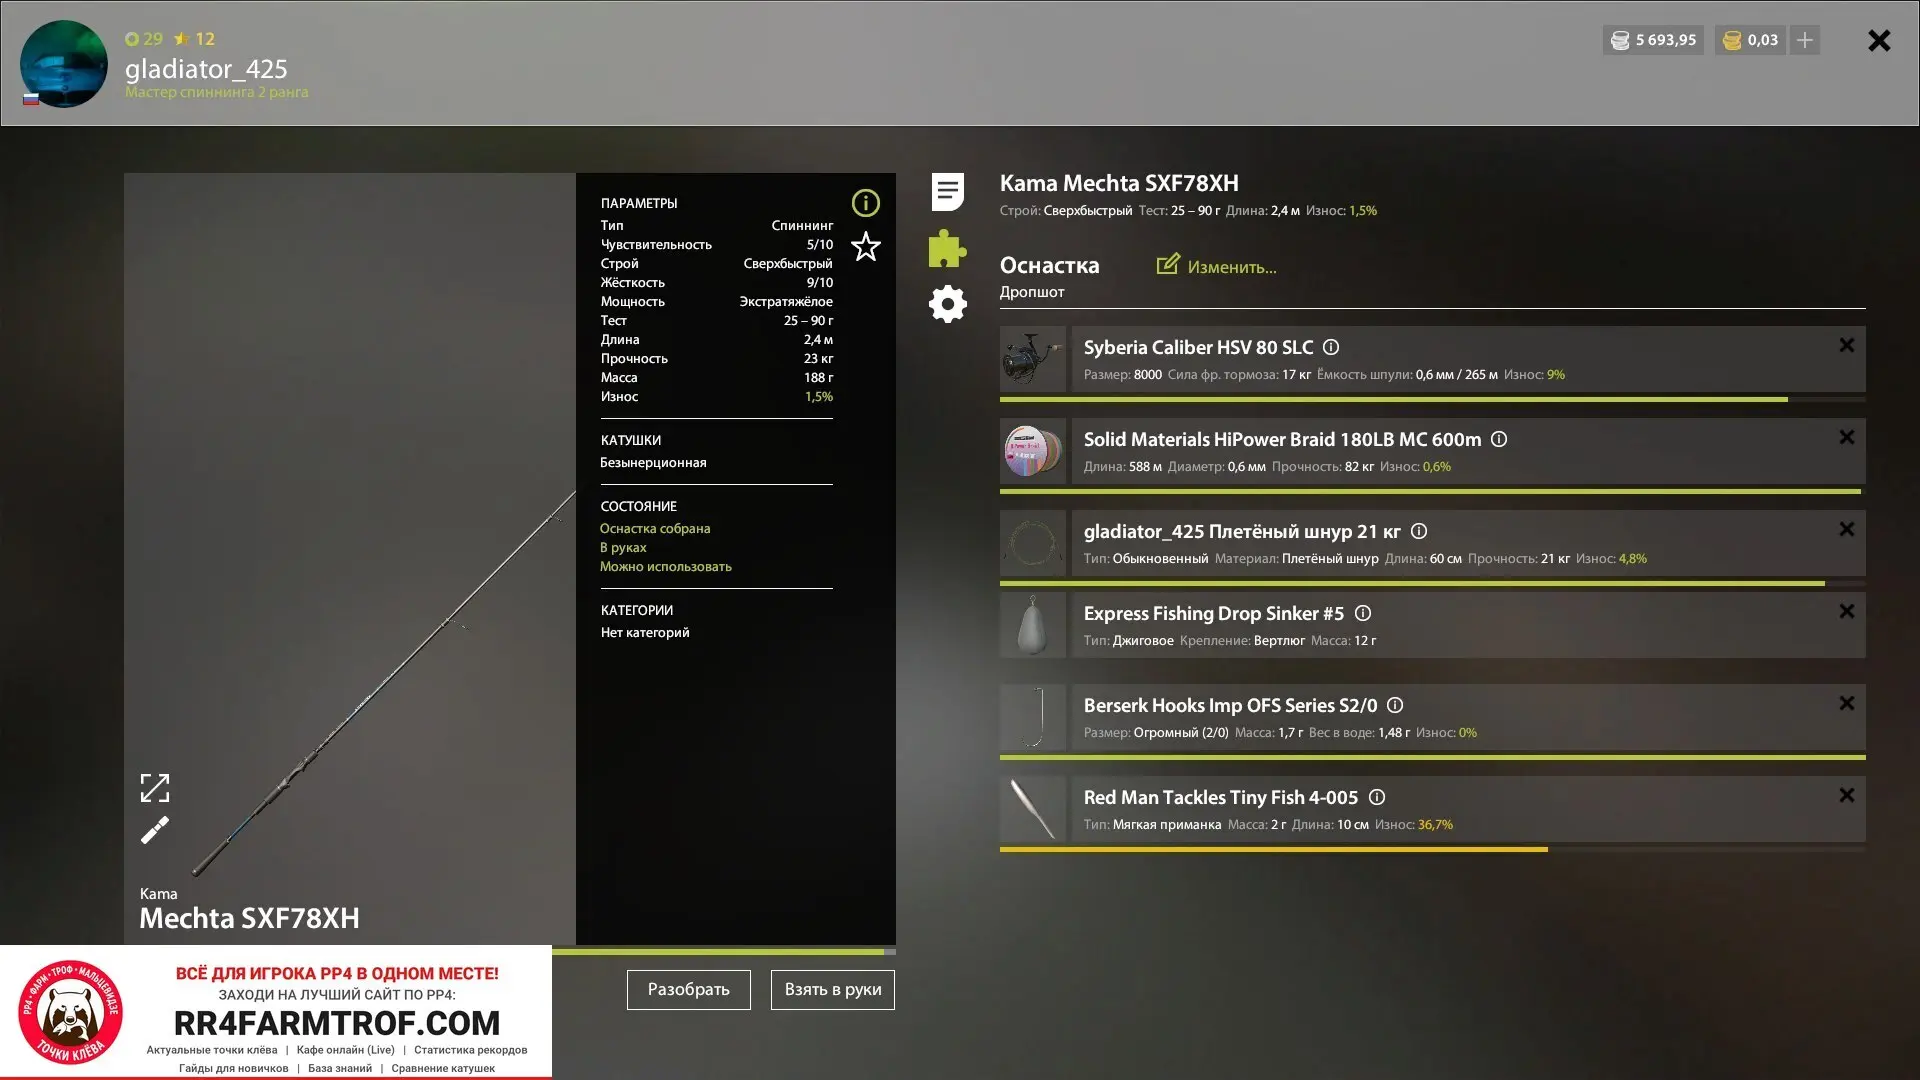The image size is (1920, 1080).
Task: Click the Взять в руки button
Action: pyautogui.click(x=833, y=990)
